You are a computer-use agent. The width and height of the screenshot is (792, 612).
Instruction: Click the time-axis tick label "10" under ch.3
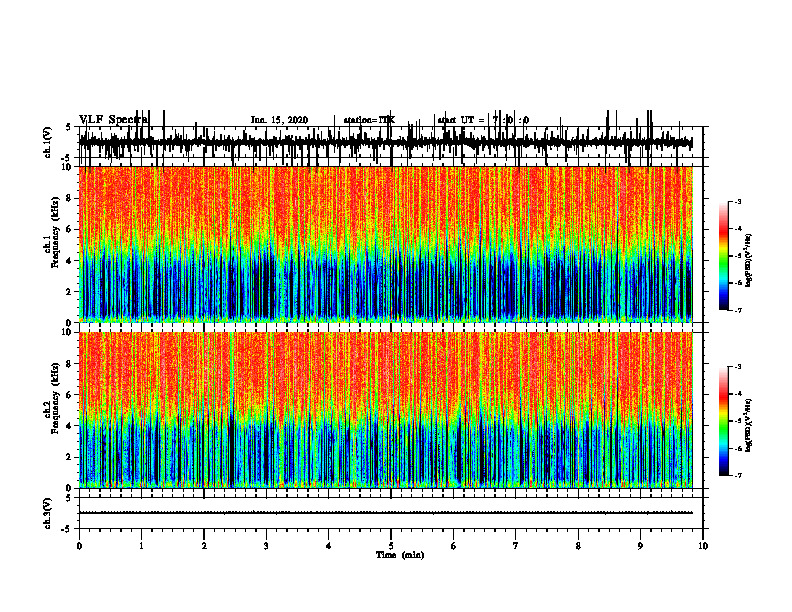click(x=703, y=546)
